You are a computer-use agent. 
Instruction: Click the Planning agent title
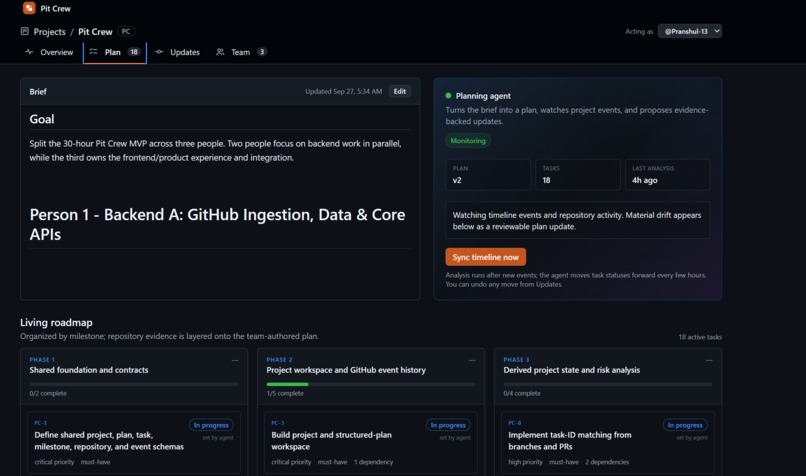(x=483, y=96)
